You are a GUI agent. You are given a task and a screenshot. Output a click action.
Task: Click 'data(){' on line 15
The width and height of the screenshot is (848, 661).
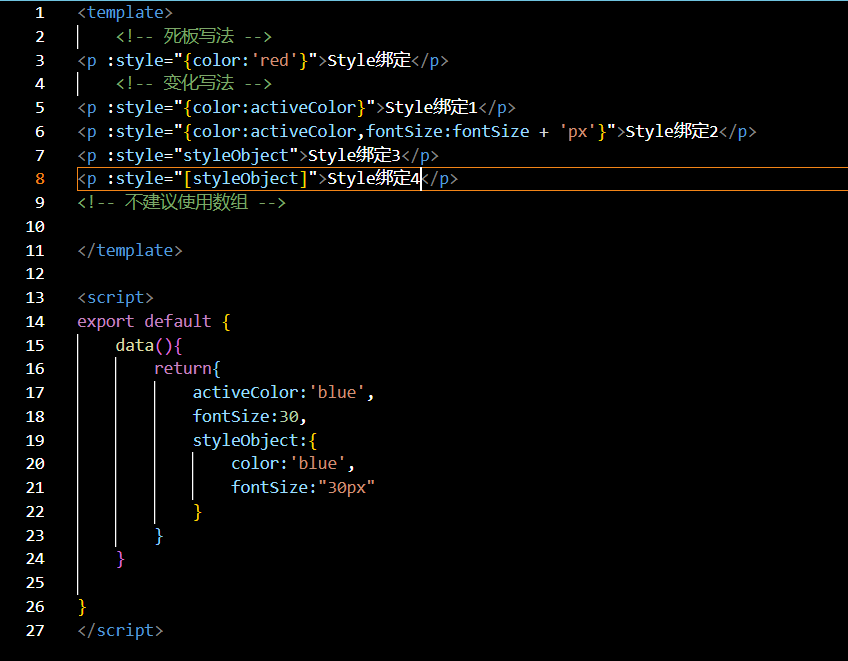(149, 346)
